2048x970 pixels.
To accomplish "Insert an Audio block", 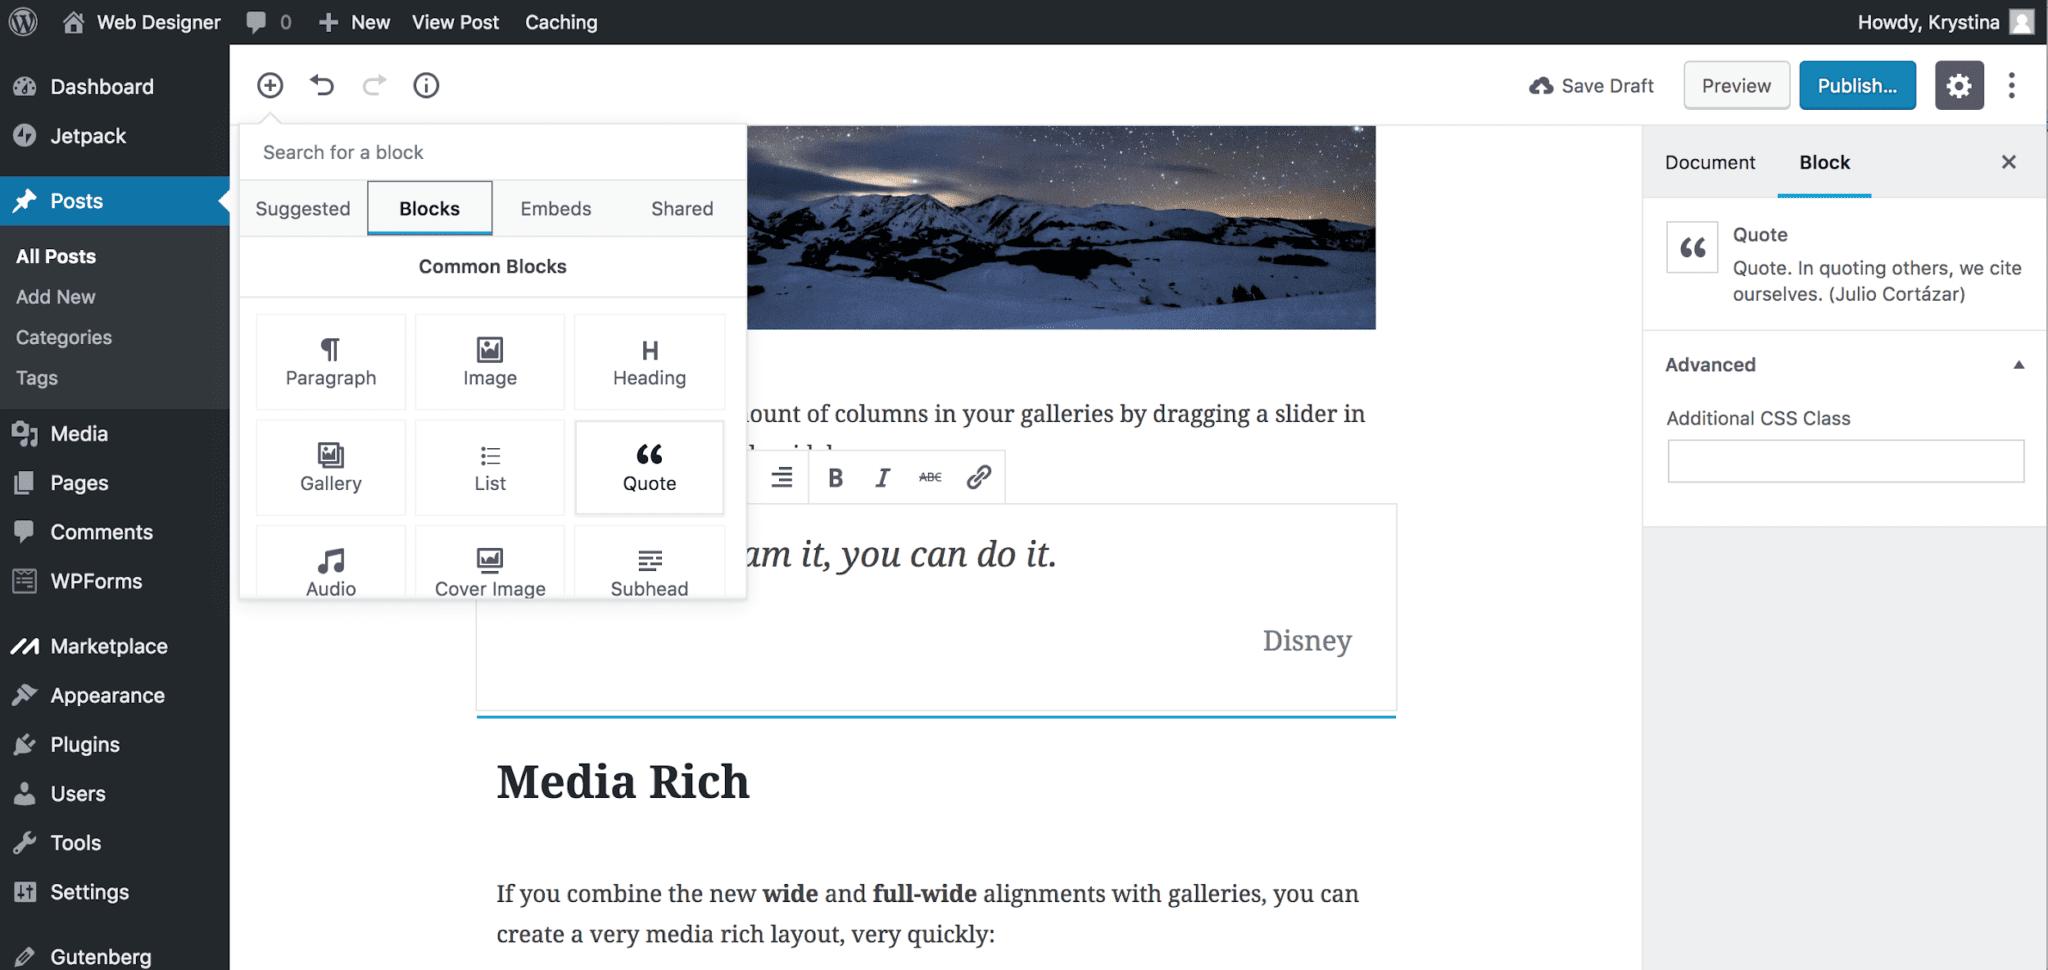I will [331, 572].
